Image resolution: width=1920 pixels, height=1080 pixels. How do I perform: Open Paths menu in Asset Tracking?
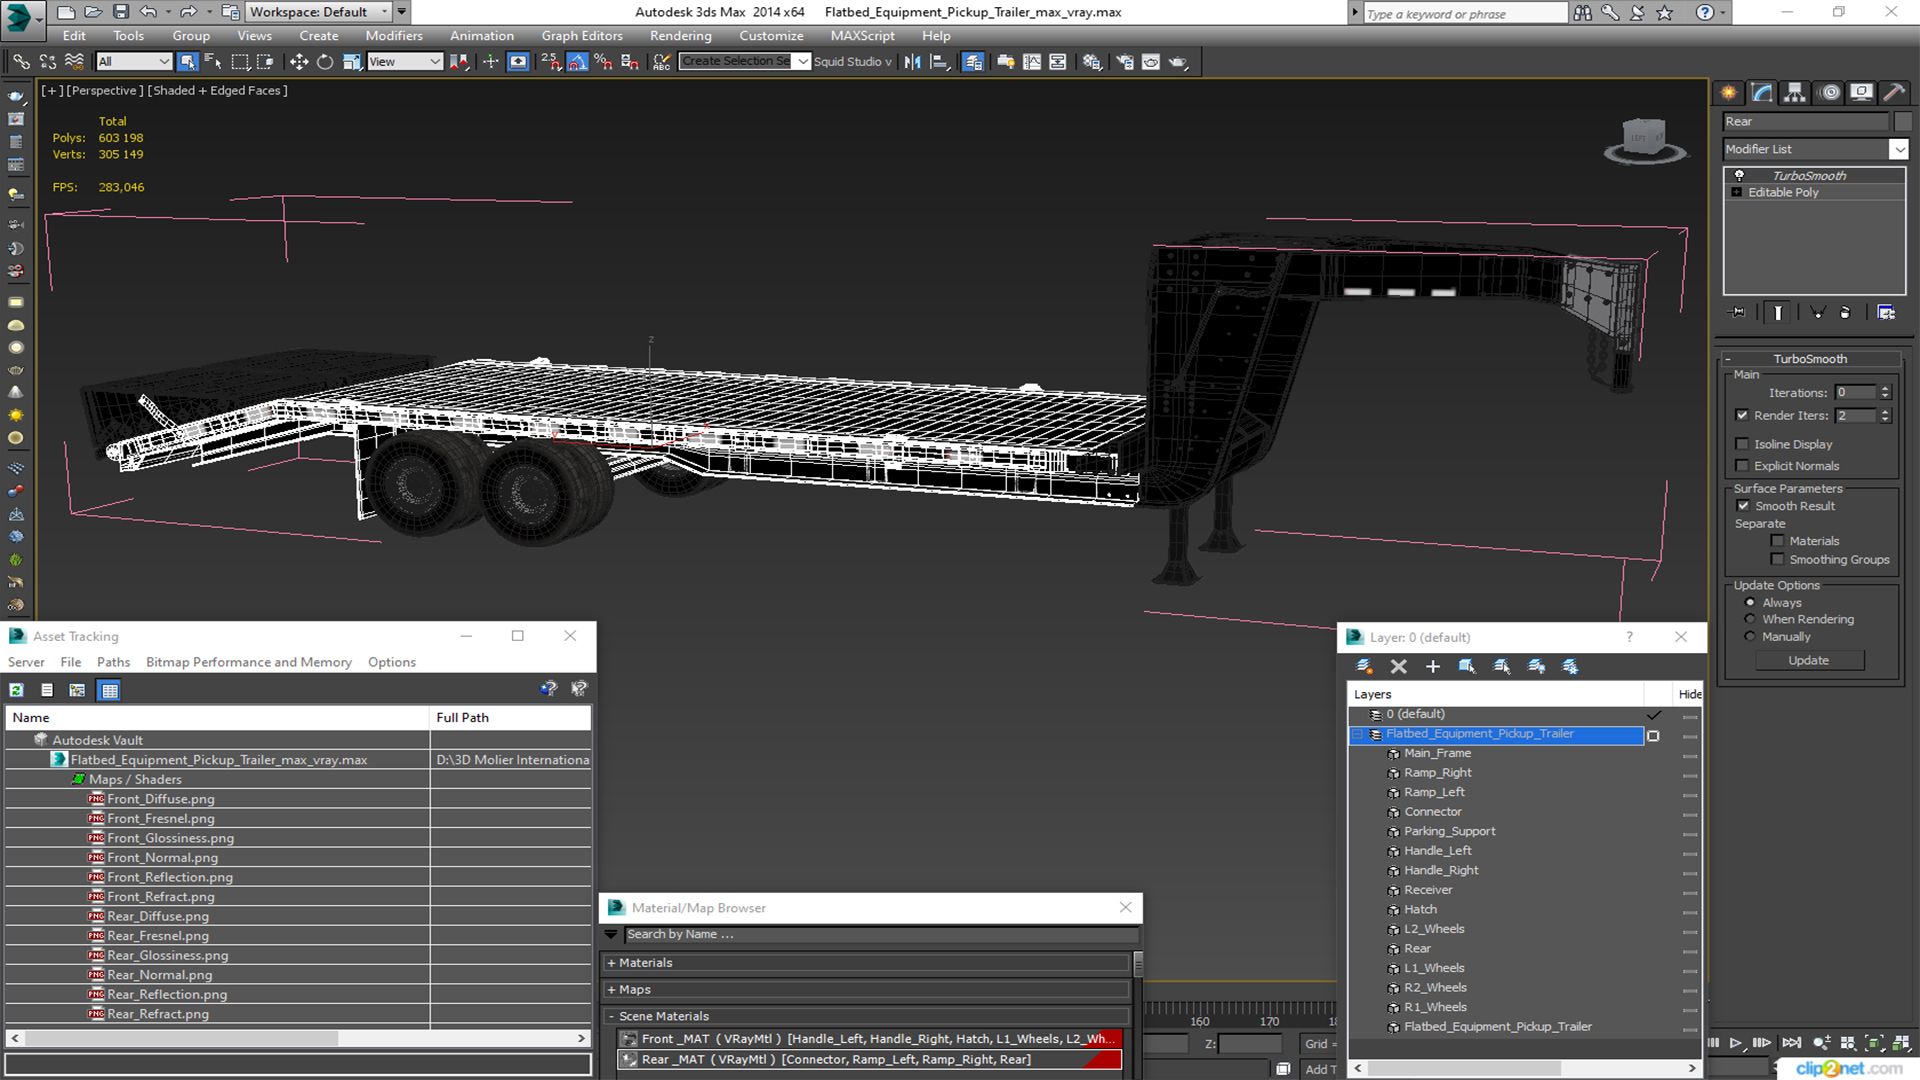(x=113, y=662)
